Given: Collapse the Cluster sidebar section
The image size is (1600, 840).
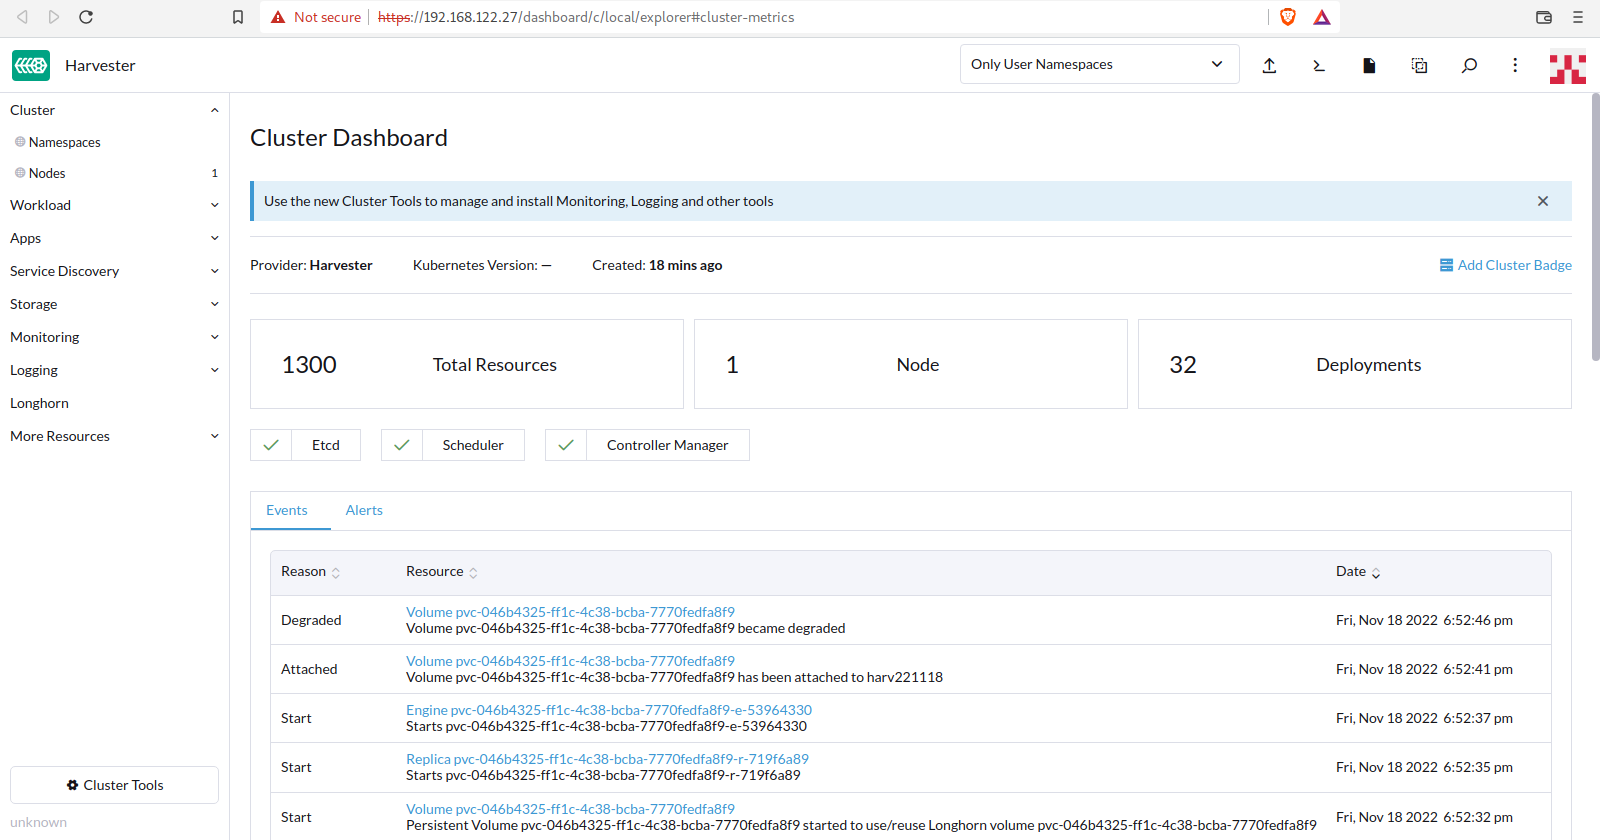Looking at the screenshot, I should 214,110.
